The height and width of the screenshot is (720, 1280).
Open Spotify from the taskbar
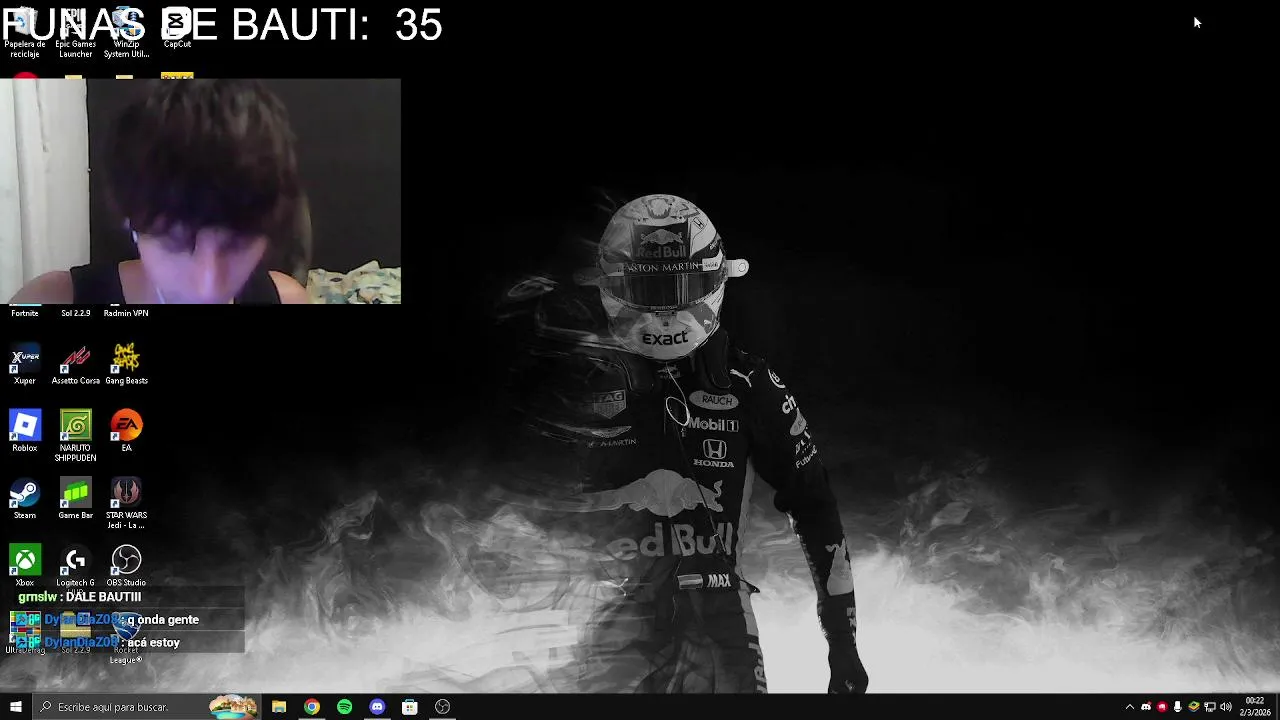coord(345,707)
